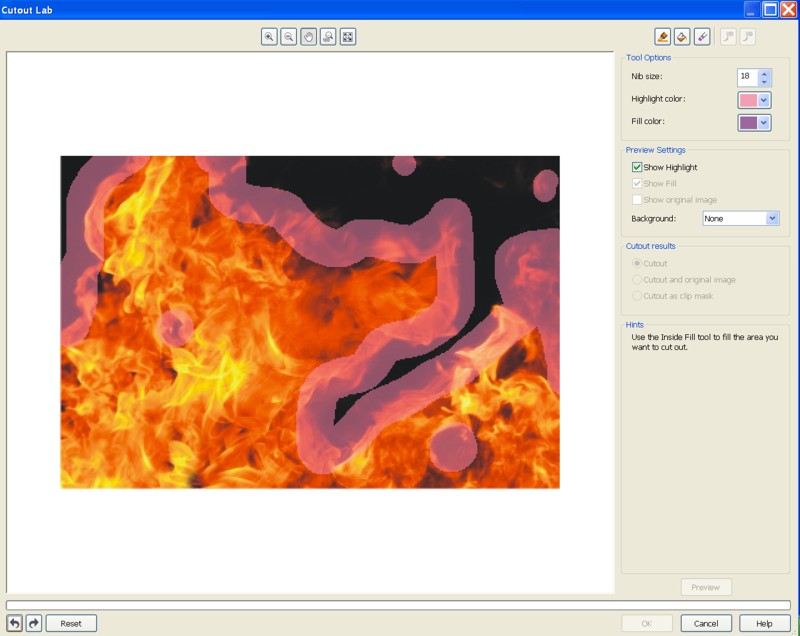
Task: Toggle the Show Highlight checkbox
Action: point(637,167)
